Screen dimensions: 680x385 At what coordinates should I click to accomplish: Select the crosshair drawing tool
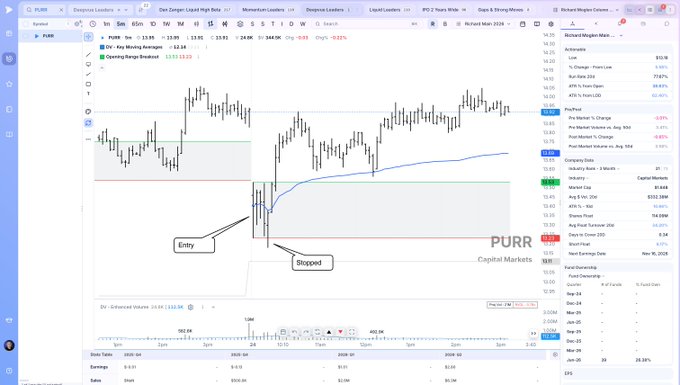(x=88, y=37)
